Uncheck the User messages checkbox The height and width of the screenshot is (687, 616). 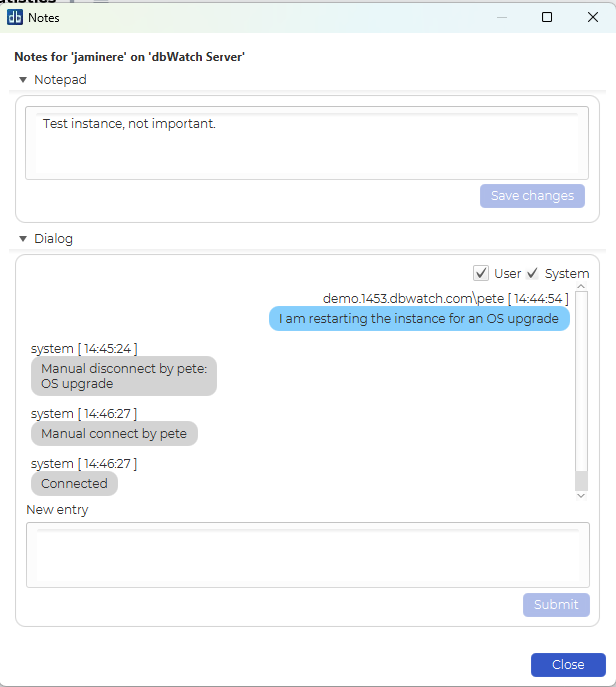[x=481, y=273]
